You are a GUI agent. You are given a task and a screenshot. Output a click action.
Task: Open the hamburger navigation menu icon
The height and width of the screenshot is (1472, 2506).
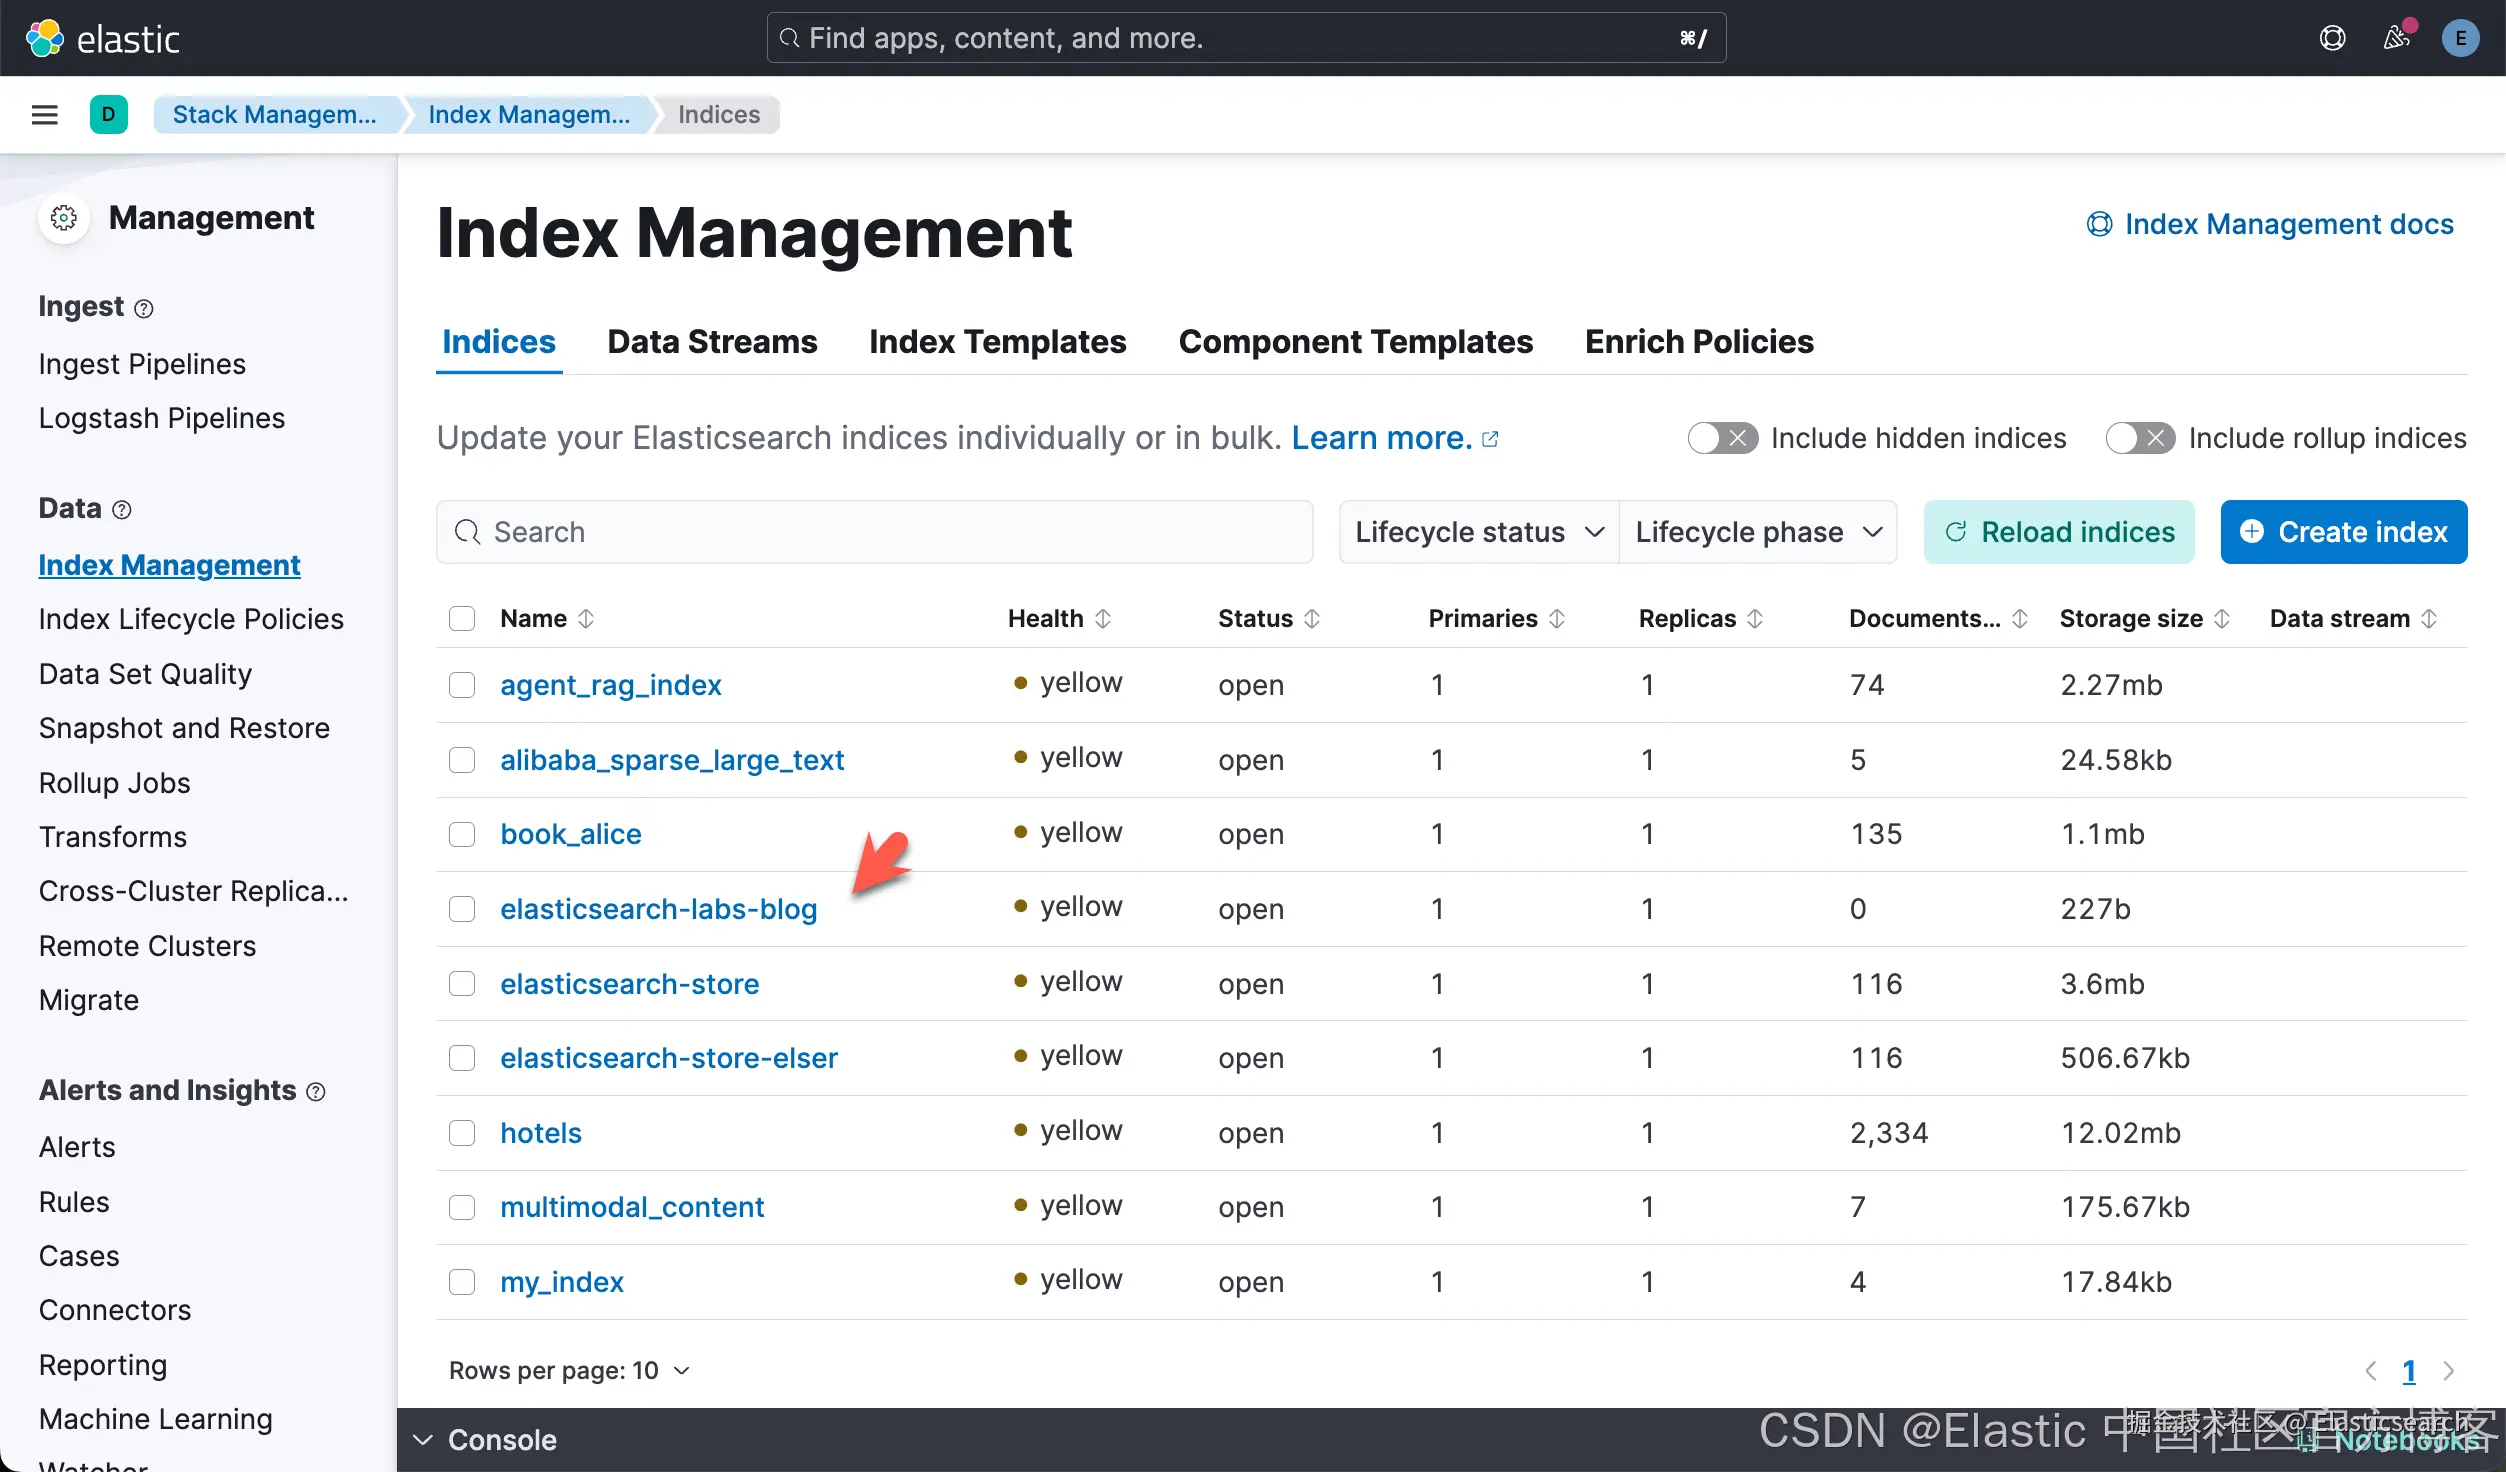tap(44, 114)
